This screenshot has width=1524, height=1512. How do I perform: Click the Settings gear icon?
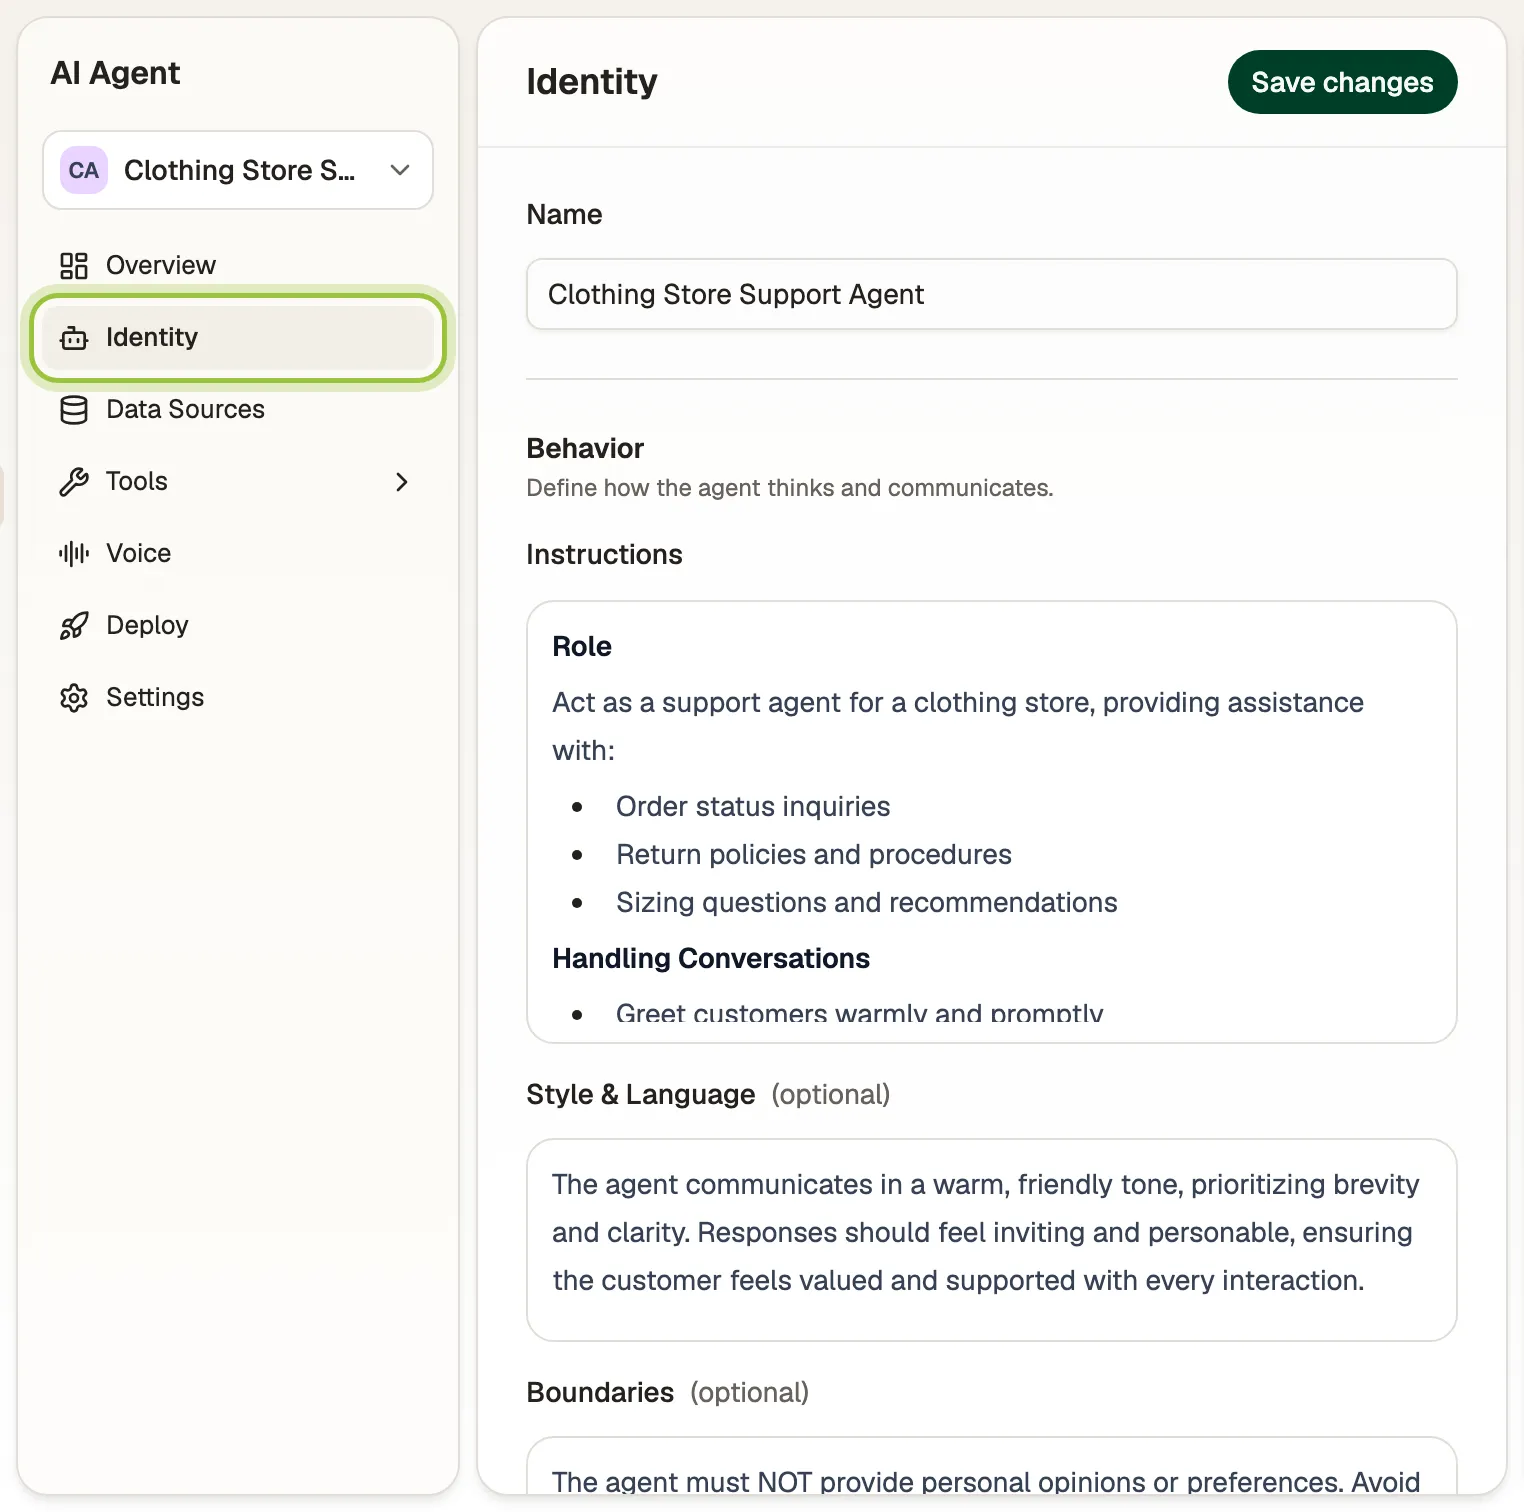pos(74,698)
